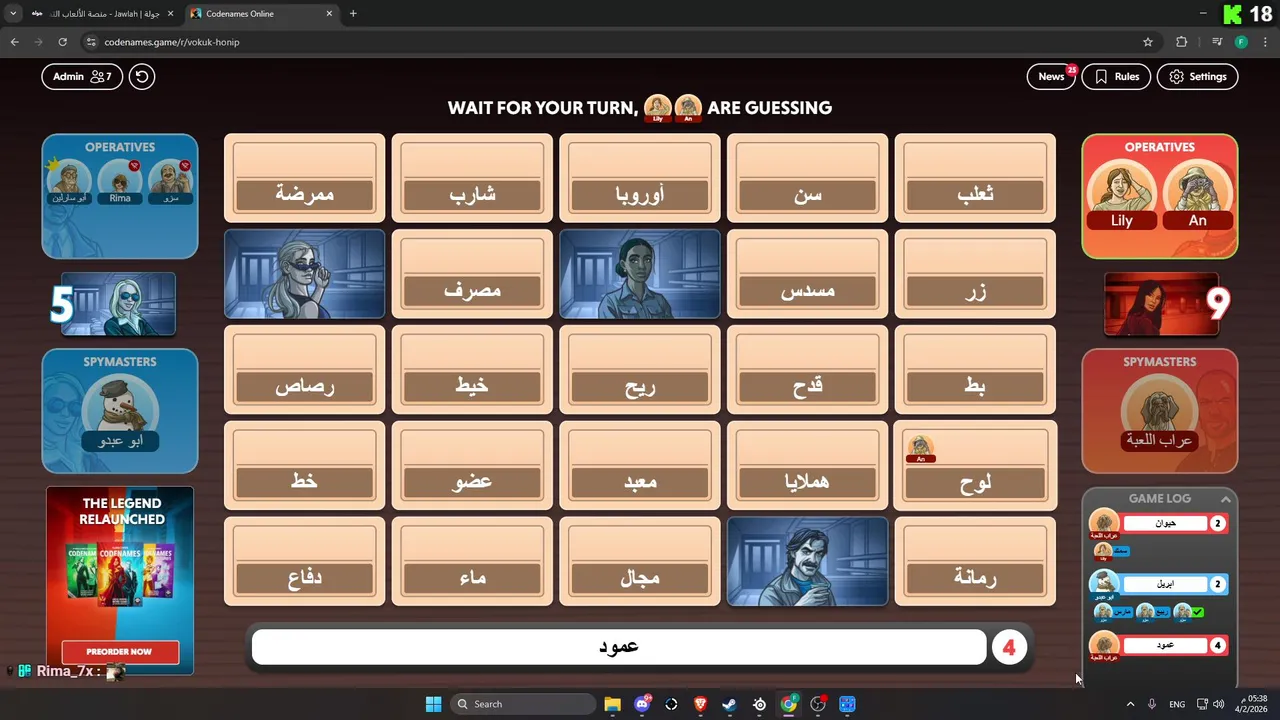Click An's avatar marker on لوح card

tap(920, 449)
